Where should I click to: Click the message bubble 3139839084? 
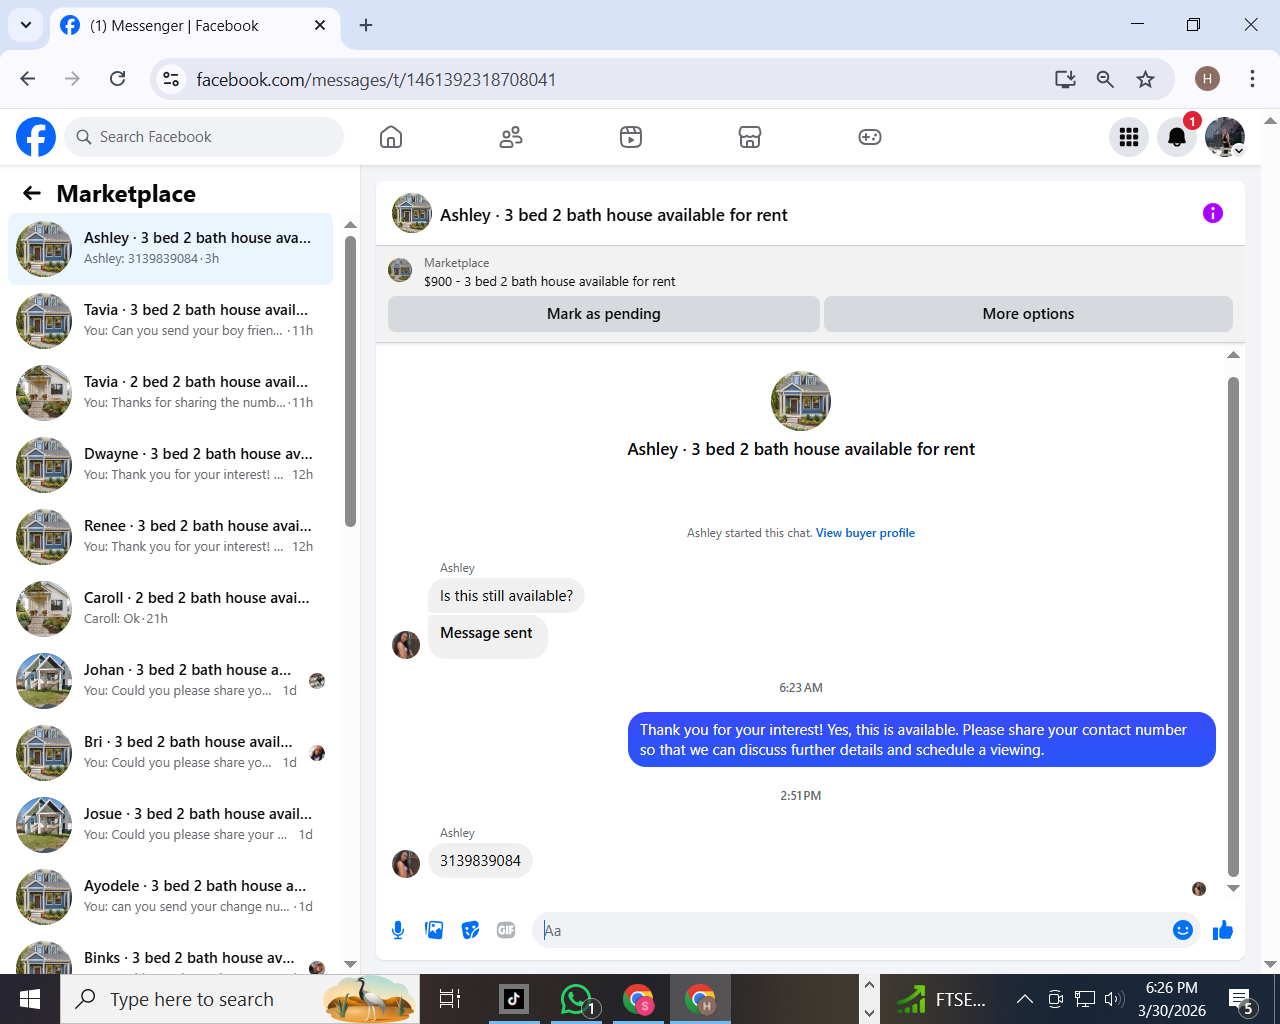480,861
